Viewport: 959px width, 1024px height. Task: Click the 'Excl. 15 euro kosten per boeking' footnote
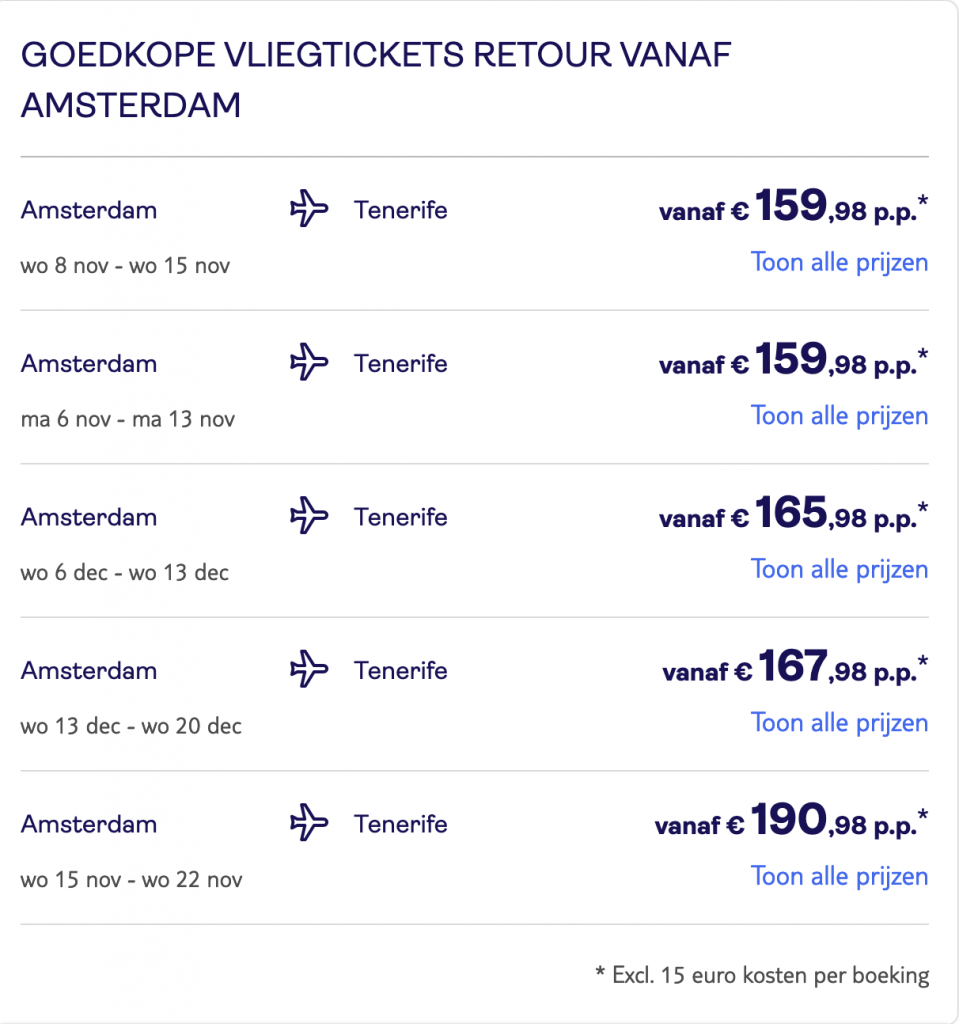tap(761, 975)
